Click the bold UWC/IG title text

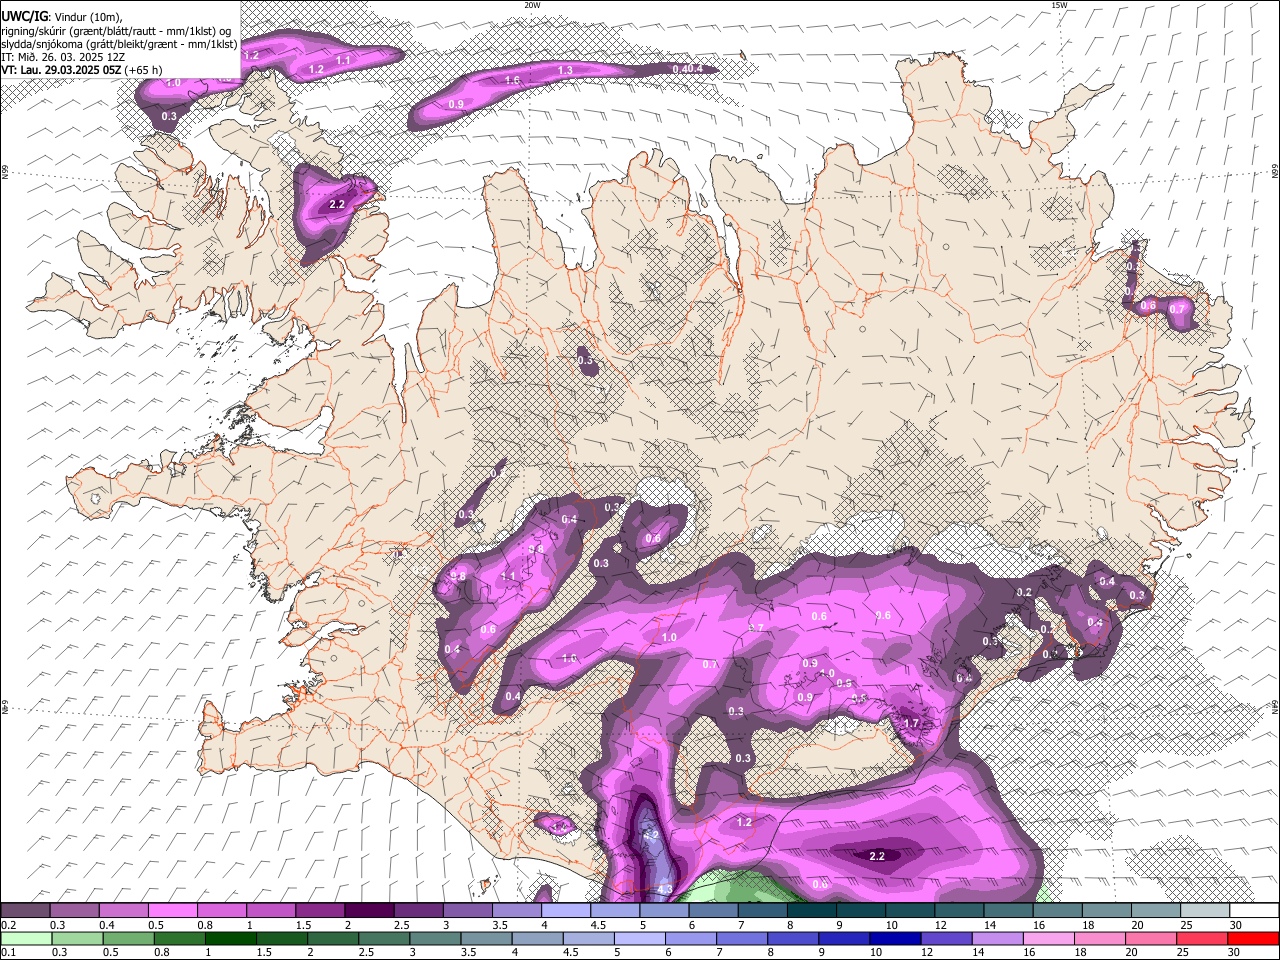pyautogui.click(x=24, y=16)
